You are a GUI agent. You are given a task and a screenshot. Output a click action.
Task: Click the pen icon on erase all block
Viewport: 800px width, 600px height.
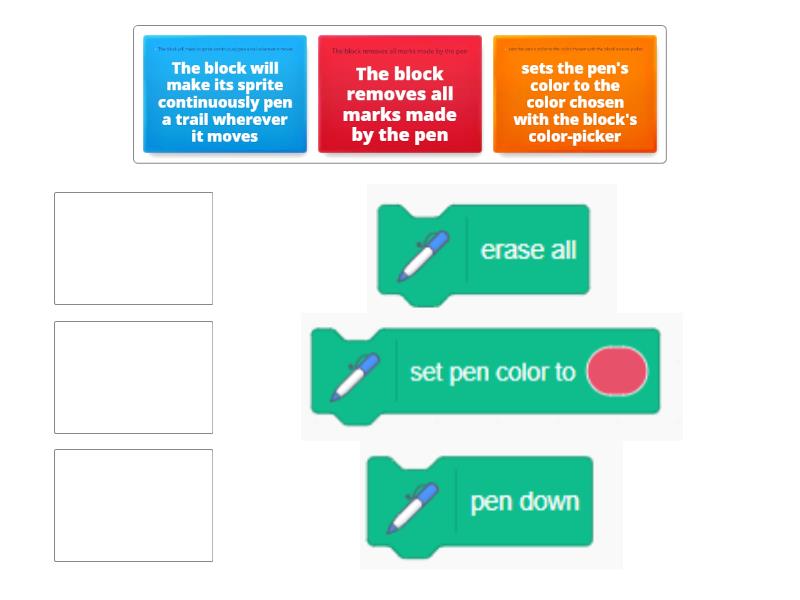(x=423, y=256)
